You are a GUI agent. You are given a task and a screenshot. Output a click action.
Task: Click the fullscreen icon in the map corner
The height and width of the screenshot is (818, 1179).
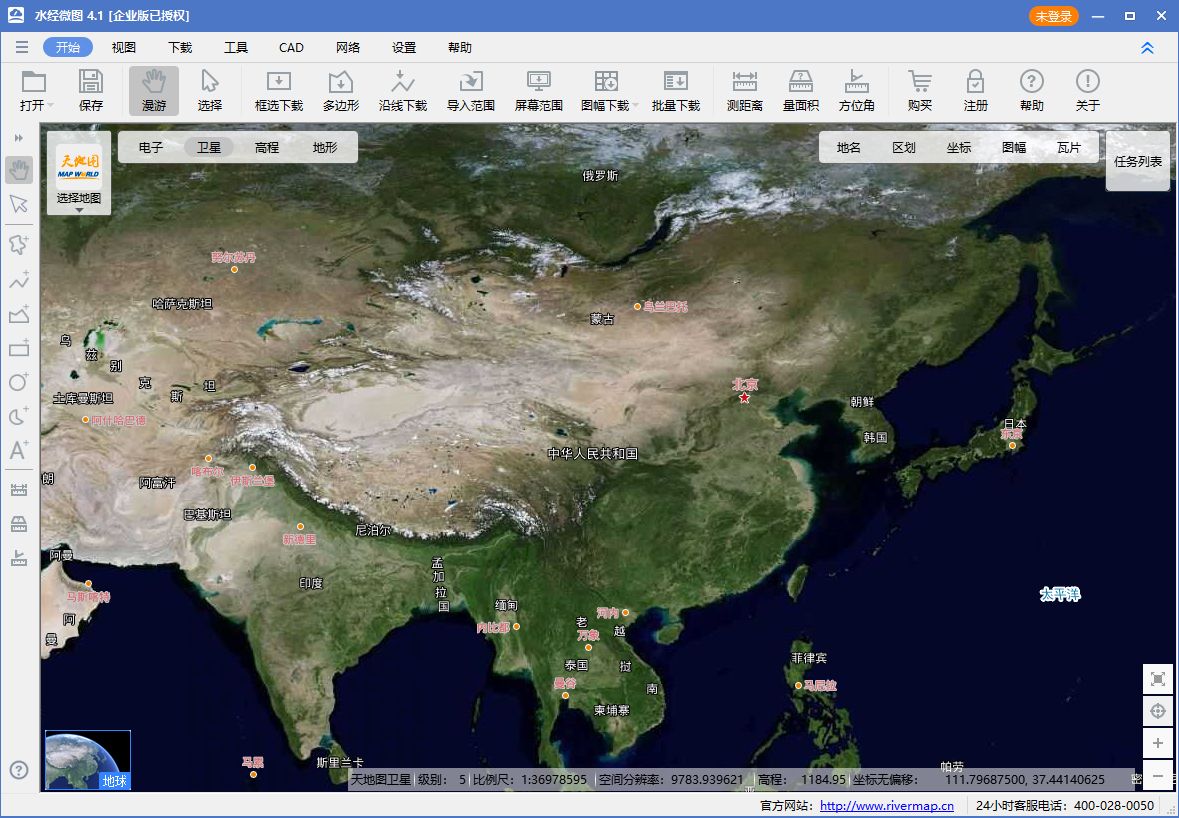(x=1157, y=678)
